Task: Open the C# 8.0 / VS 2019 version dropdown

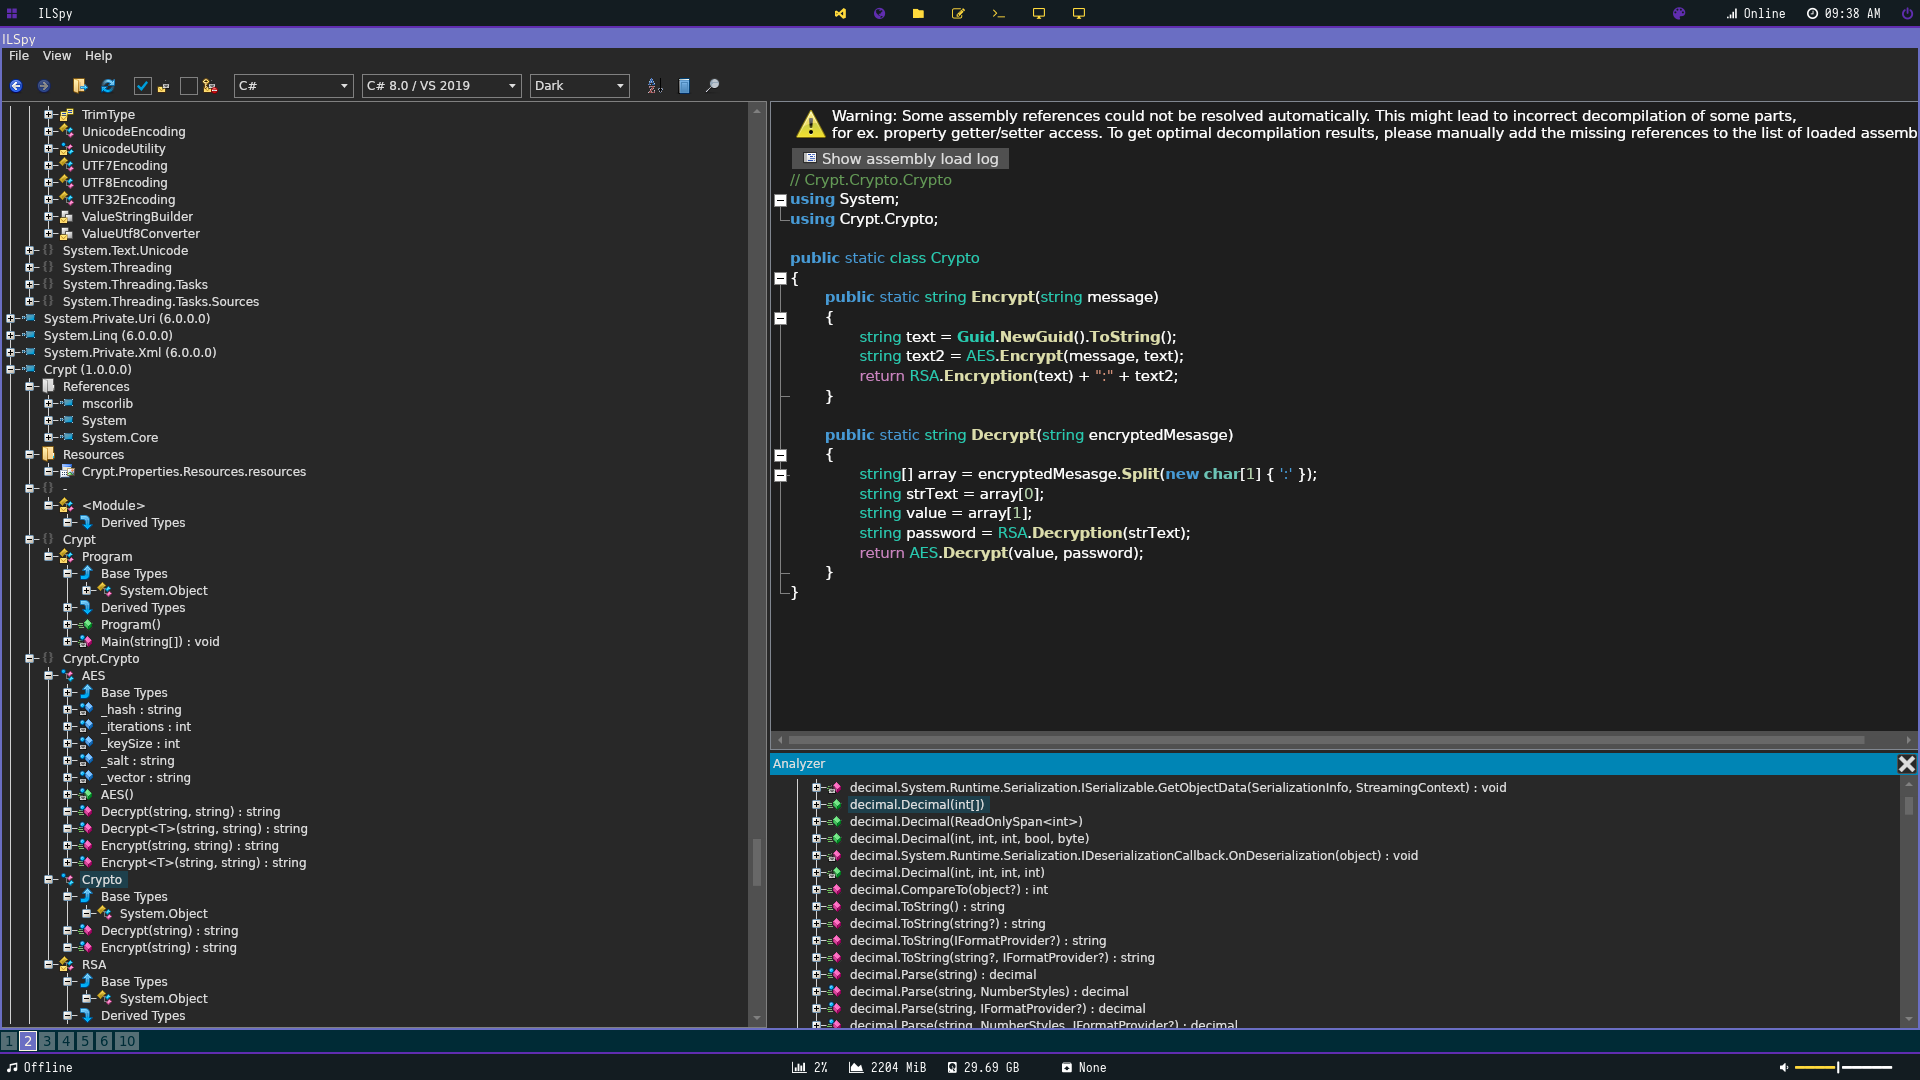Action: pyautogui.click(x=441, y=86)
